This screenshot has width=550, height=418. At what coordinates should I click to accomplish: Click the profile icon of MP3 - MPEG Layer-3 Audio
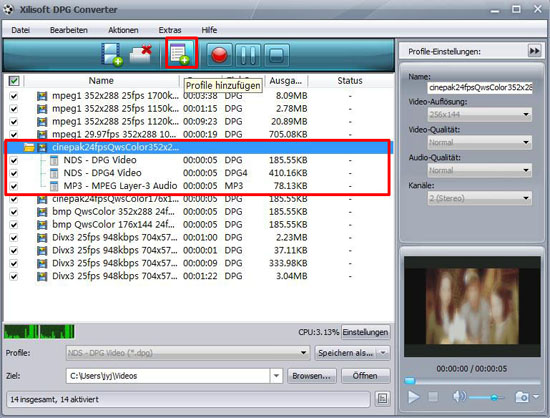[54, 186]
